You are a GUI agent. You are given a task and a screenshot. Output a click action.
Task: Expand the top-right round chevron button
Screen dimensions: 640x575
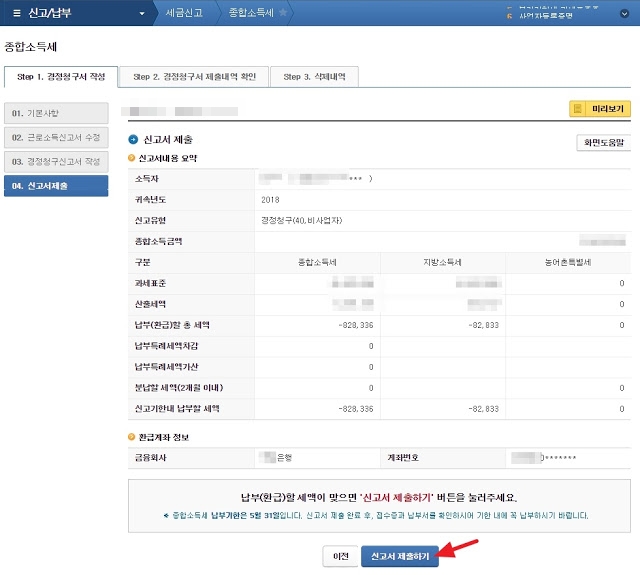[624, 13]
